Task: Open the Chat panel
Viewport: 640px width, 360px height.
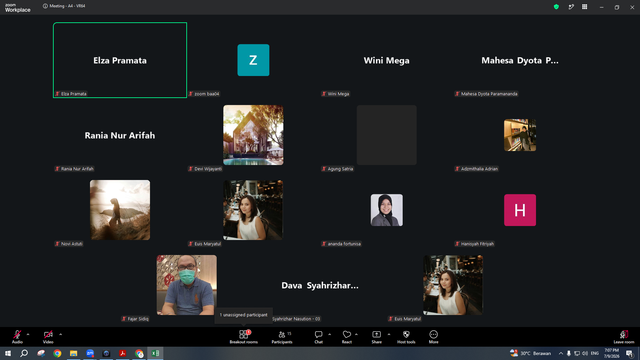Action: [x=318, y=336]
